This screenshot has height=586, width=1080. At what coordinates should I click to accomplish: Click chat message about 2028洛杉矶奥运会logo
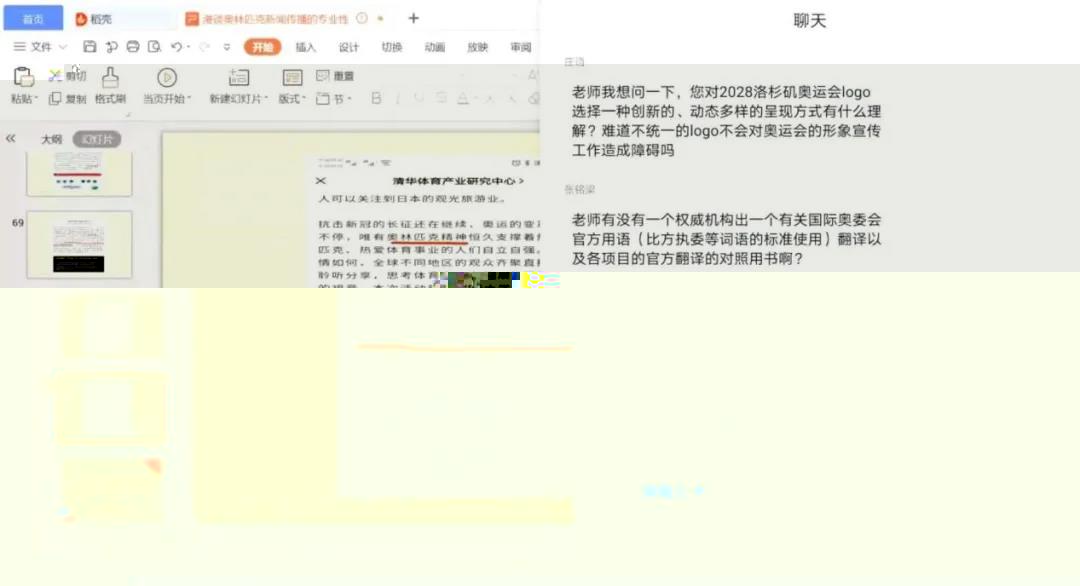tap(726, 121)
